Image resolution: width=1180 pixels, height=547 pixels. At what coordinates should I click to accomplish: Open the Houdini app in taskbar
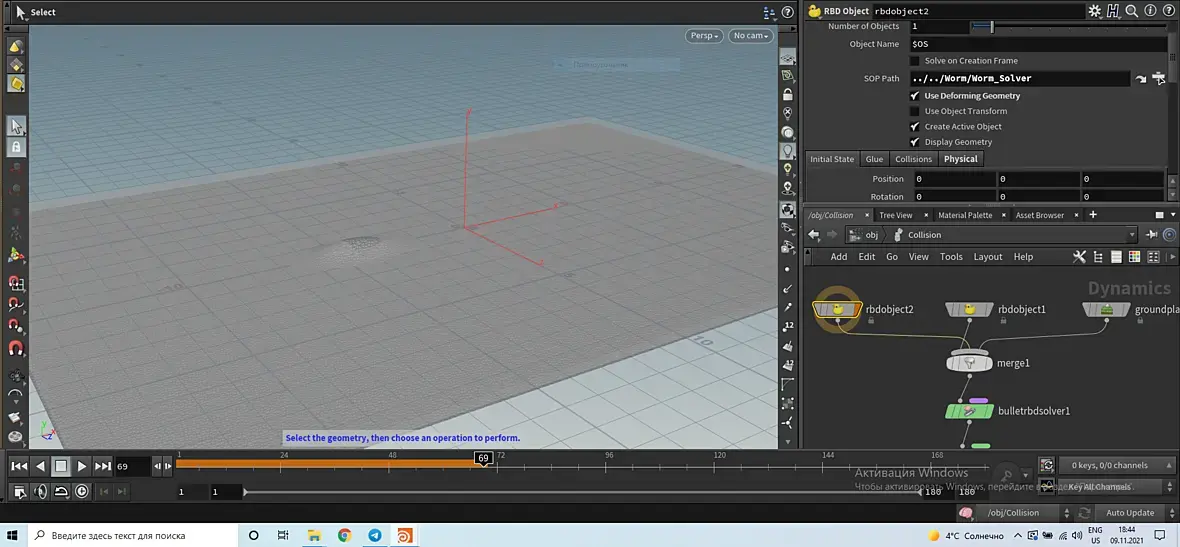point(405,535)
